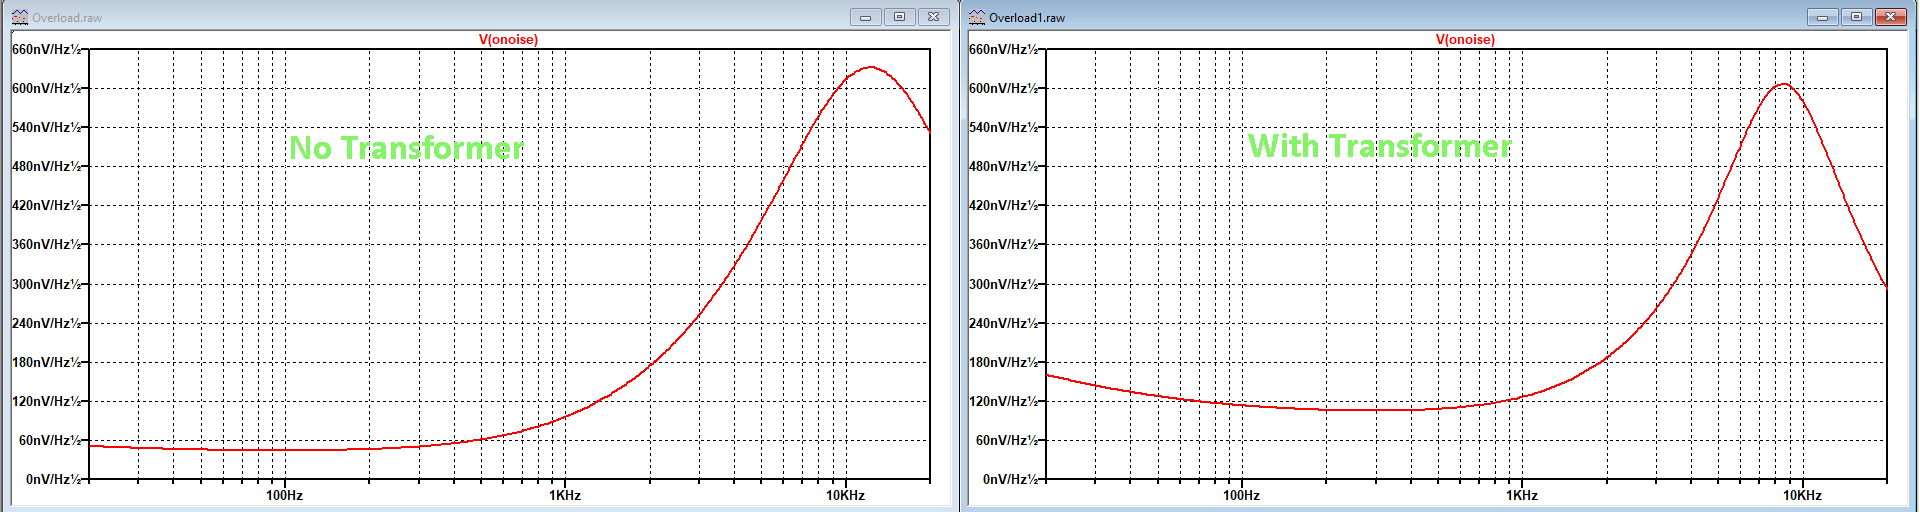The height and width of the screenshot is (512, 1920).
Task: Click 360nV/Hz½ axis label in Overload.raw
Action: (46, 244)
